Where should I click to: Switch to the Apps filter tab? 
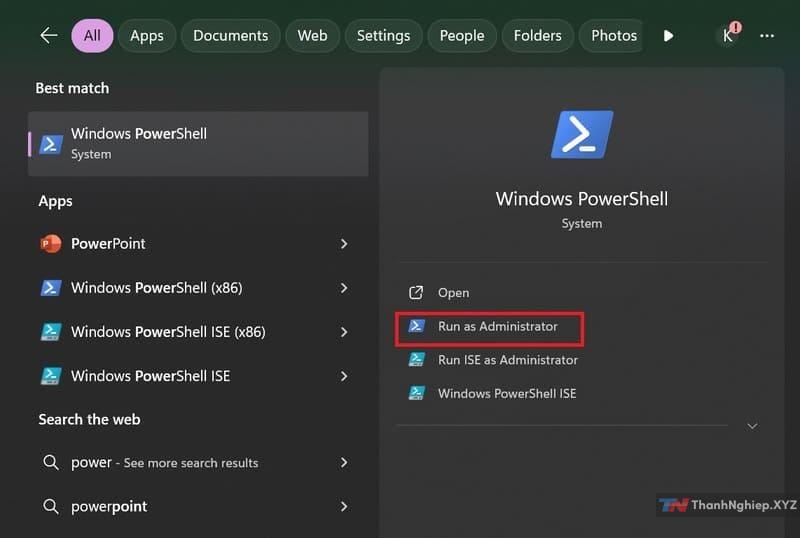coord(147,36)
